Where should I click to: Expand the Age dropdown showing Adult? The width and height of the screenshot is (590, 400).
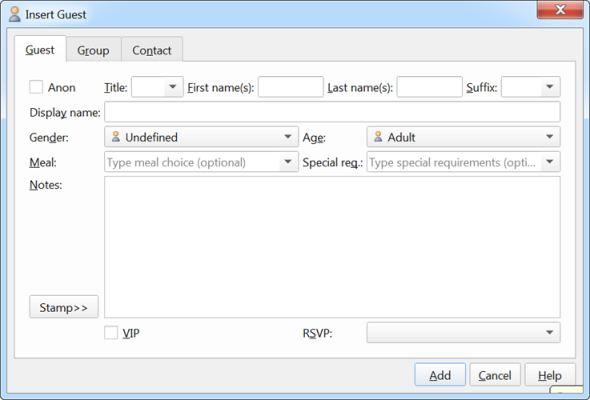[x=464, y=137]
